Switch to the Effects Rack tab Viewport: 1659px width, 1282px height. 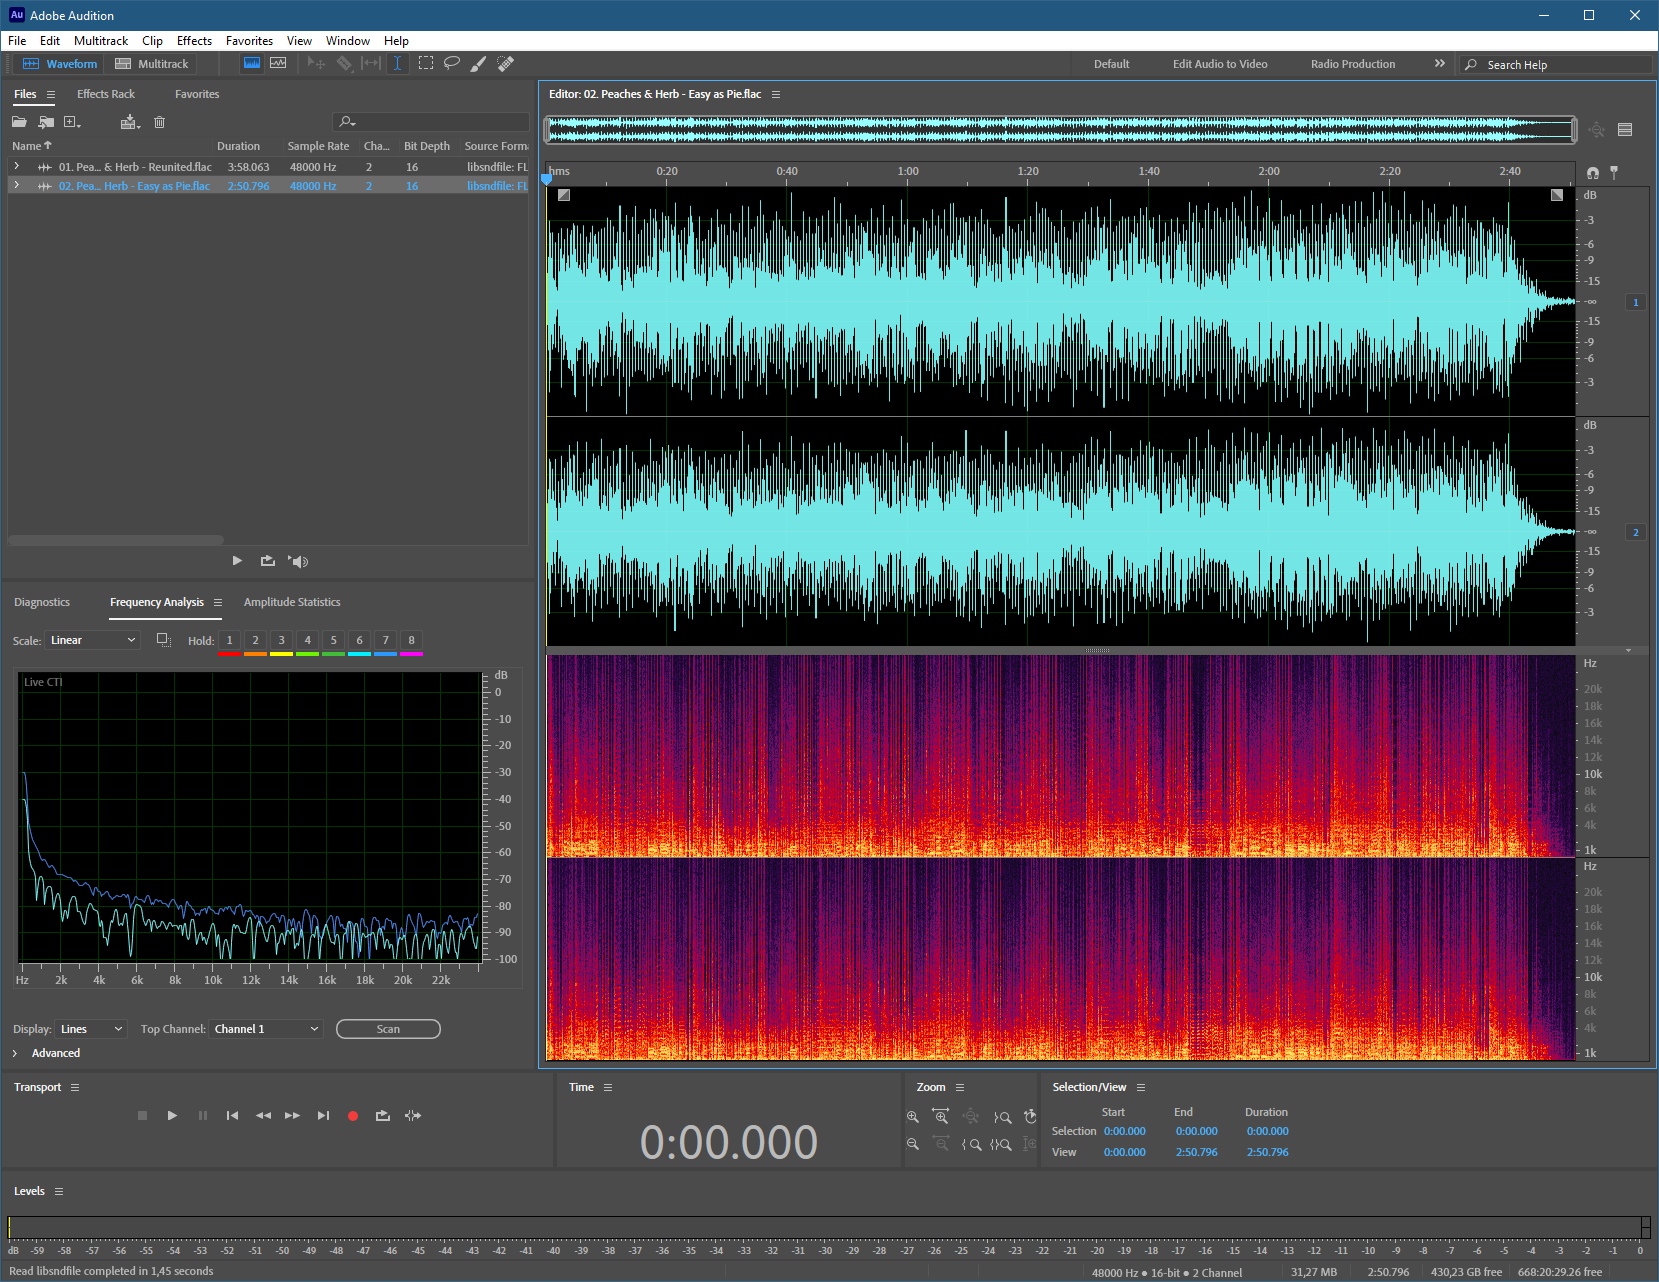click(106, 94)
